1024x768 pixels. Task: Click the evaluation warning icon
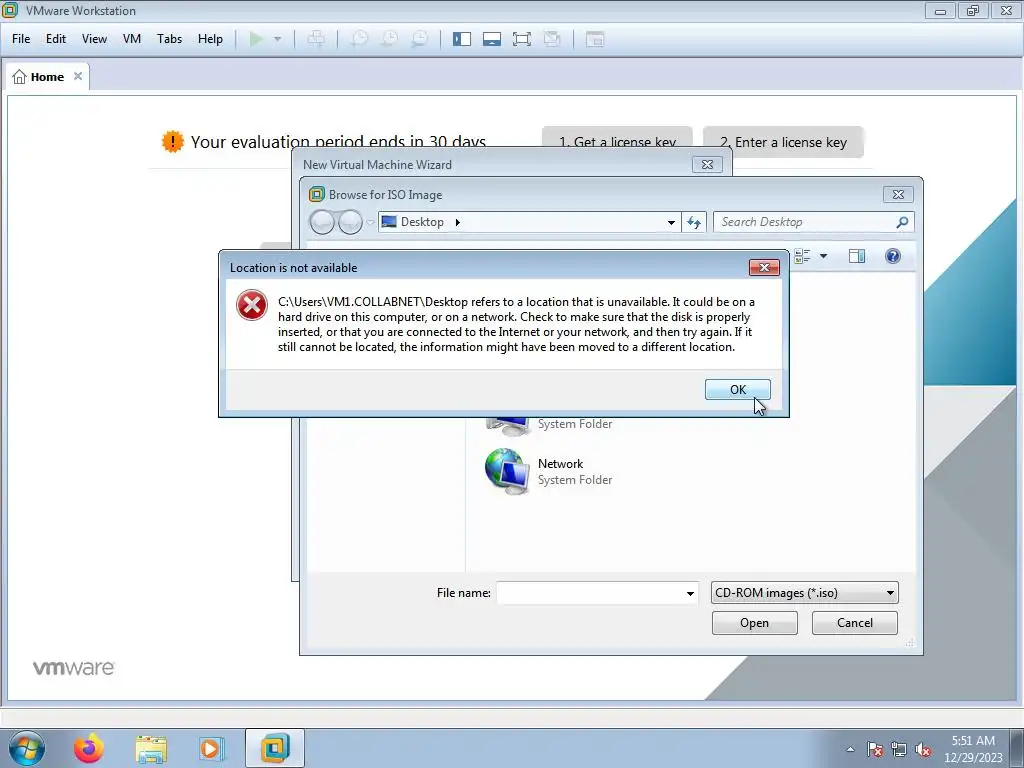(x=172, y=141)
